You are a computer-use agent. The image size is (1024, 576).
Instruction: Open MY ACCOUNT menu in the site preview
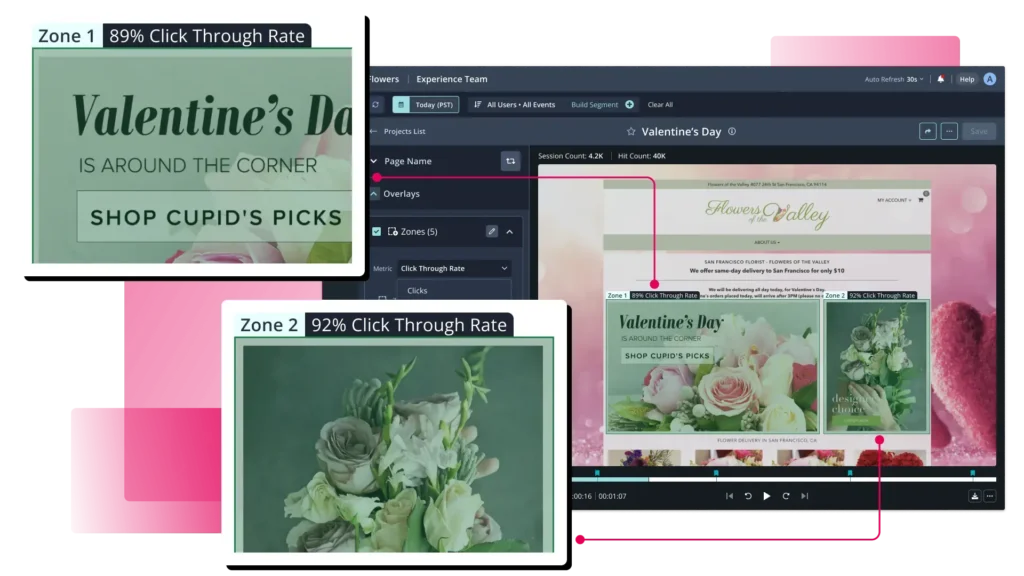[893, 200]
